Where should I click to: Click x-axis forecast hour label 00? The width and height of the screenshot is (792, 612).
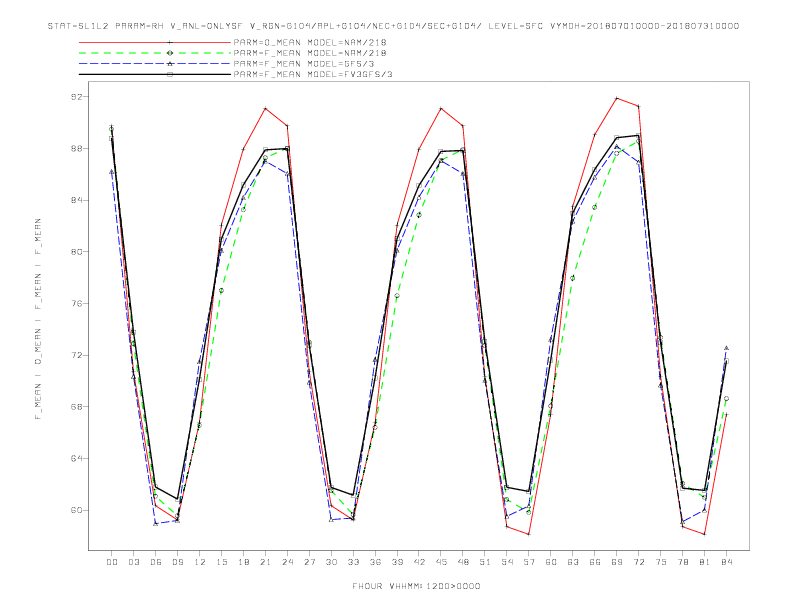click(112, 562)
